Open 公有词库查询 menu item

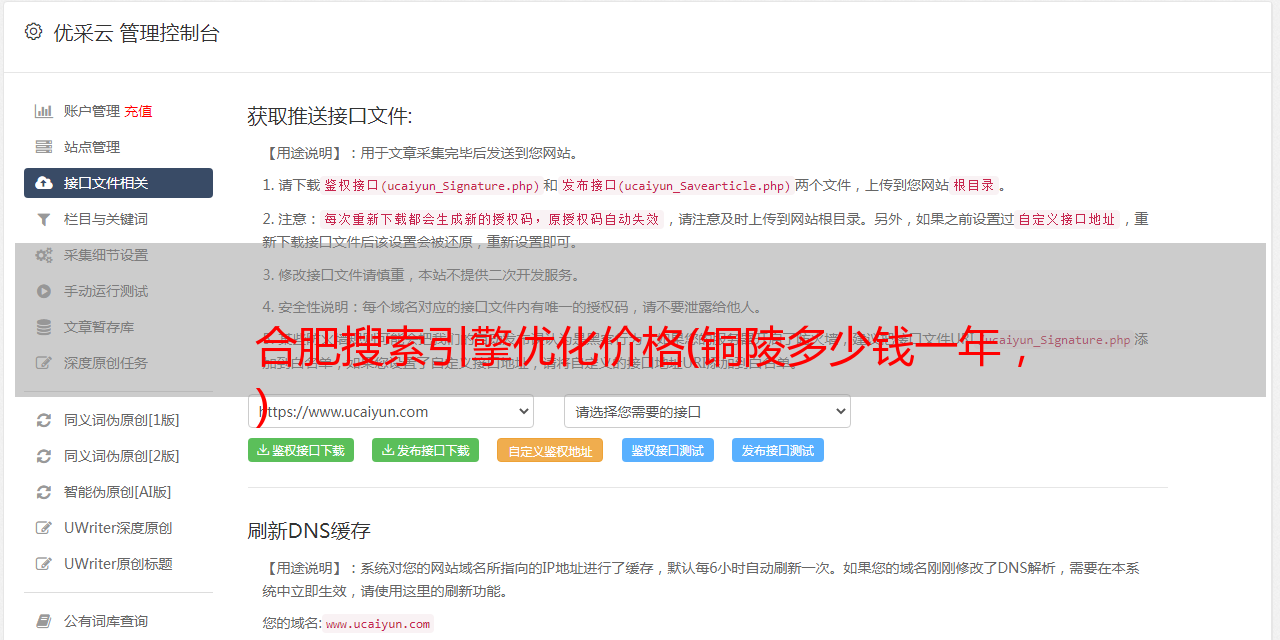[118, 621]
